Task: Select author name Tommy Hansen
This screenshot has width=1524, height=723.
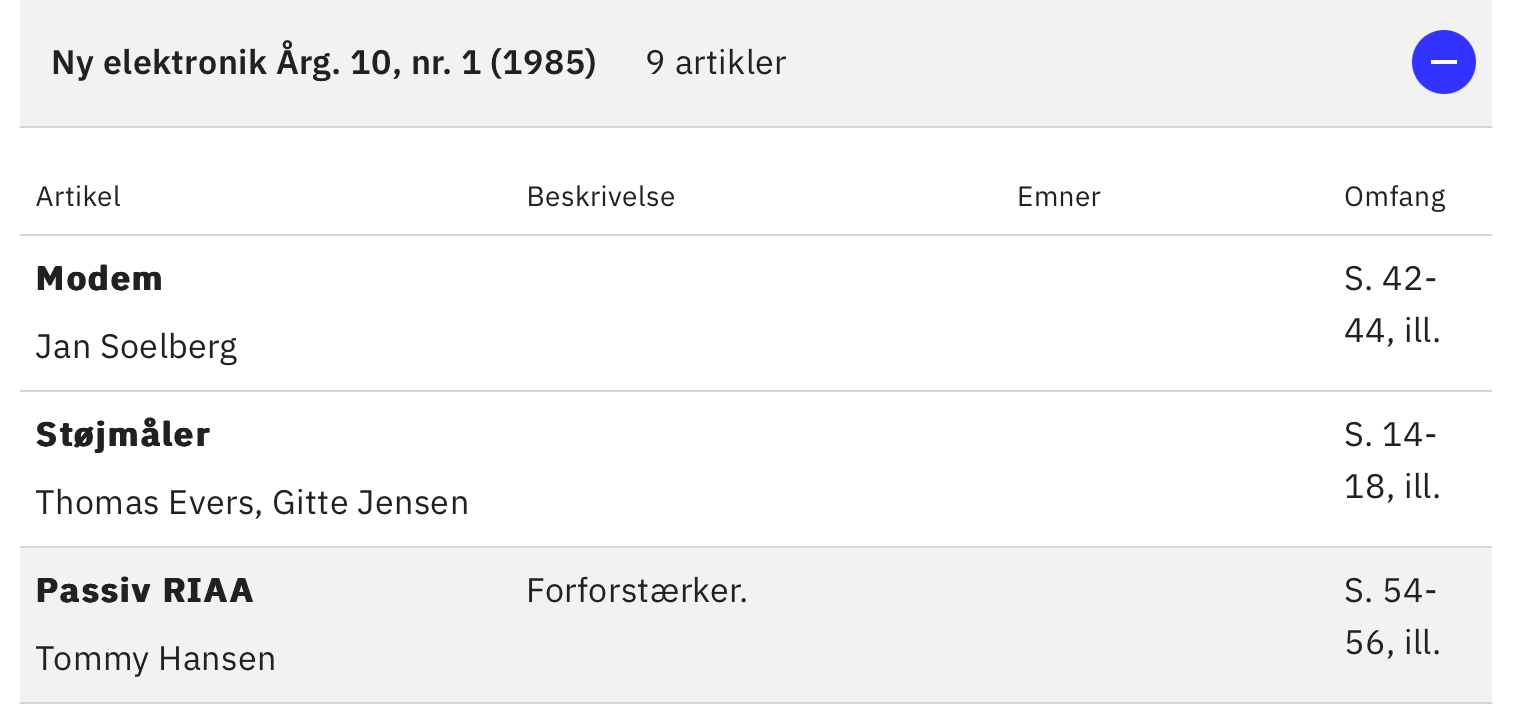Action: (156, 658)
